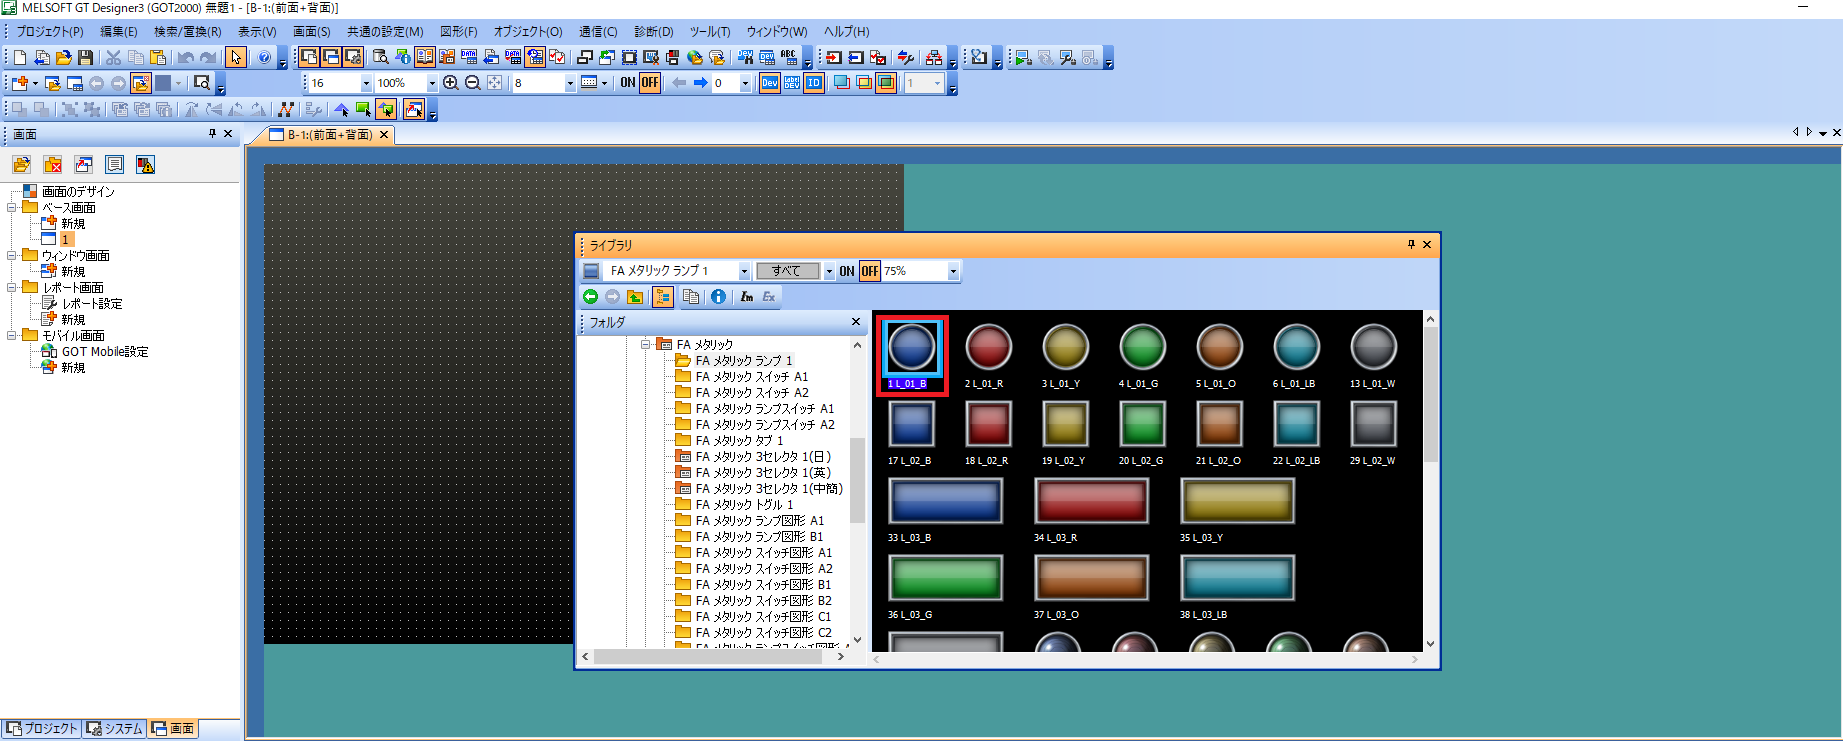1843x741 pixels.
Task: Toggle the ID display button
Action: click(814, 83)
